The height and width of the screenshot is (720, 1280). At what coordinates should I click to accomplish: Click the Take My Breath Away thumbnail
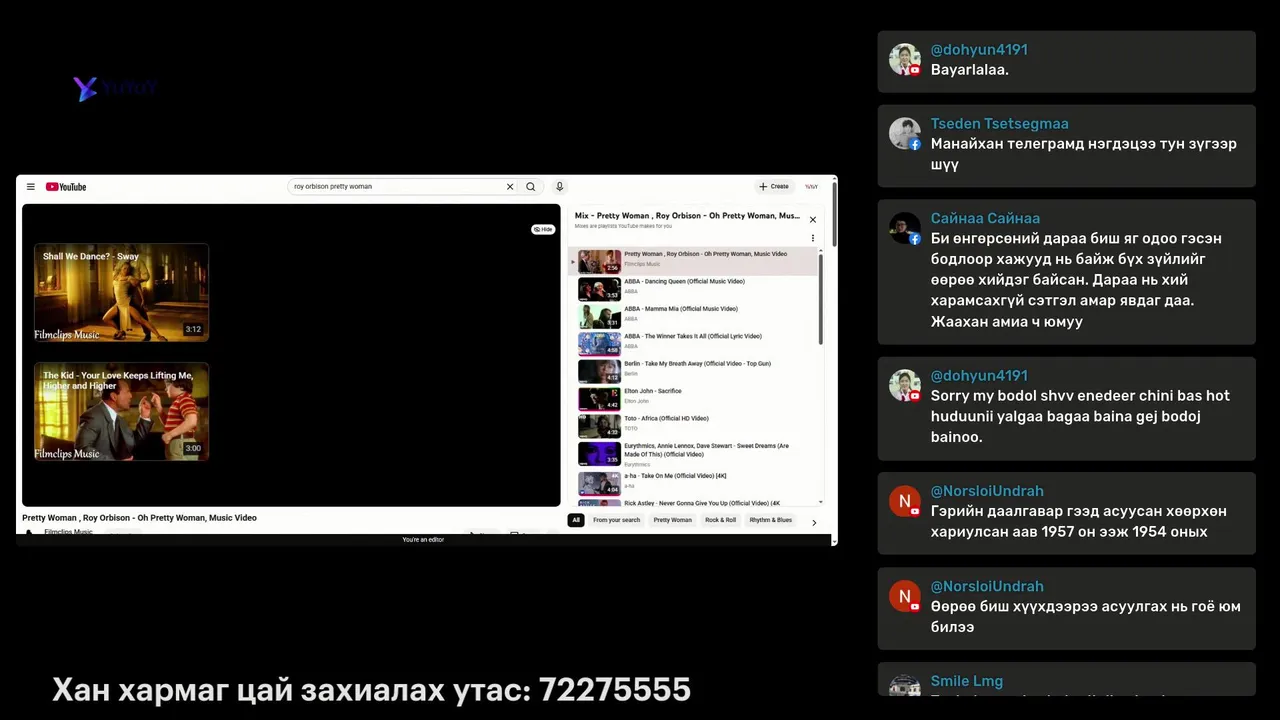[599, 371]
